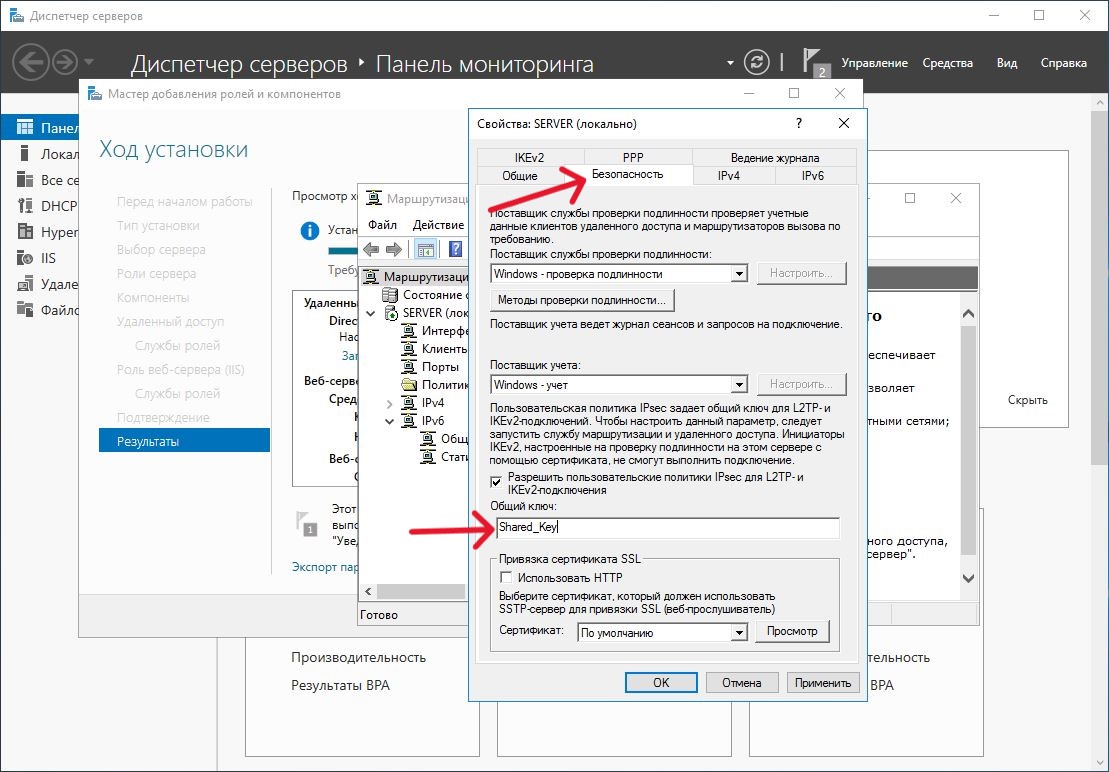The height and width of the screenshot is (772, 1109).
Task: Enable the Использовать HTTP checkbox
Action: click(506, 578)
